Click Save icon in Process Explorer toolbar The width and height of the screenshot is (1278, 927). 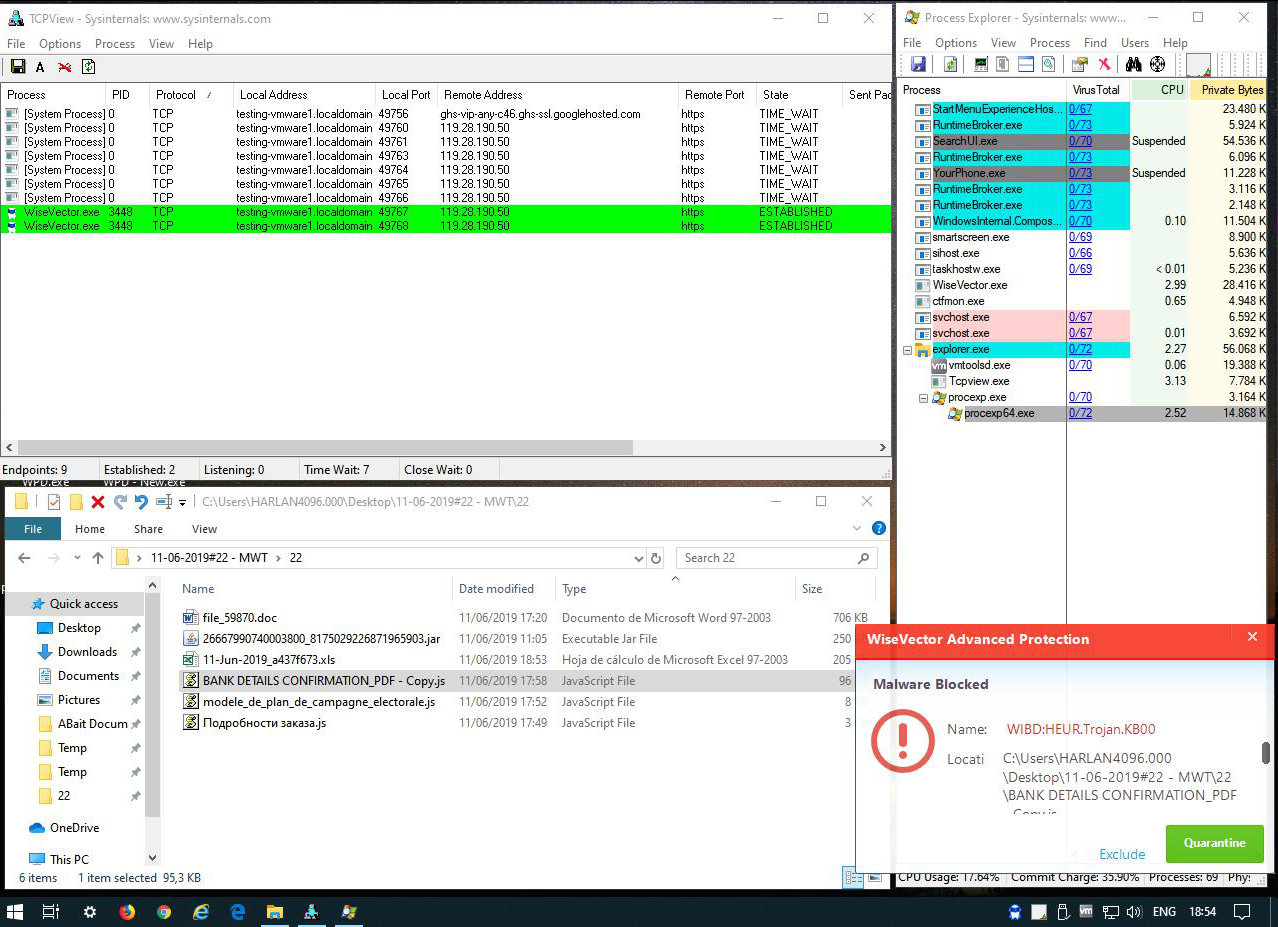918,65
